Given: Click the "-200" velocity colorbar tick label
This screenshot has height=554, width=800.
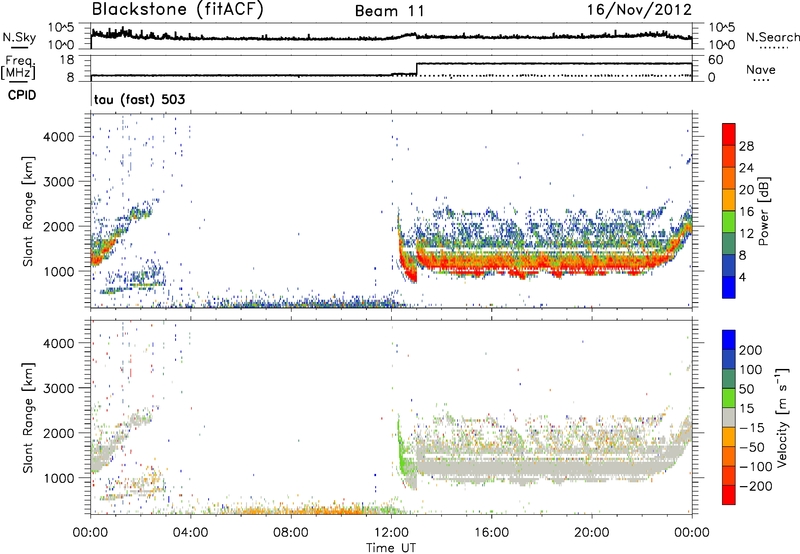Looking at the screenshot, I should coord(756,486).
